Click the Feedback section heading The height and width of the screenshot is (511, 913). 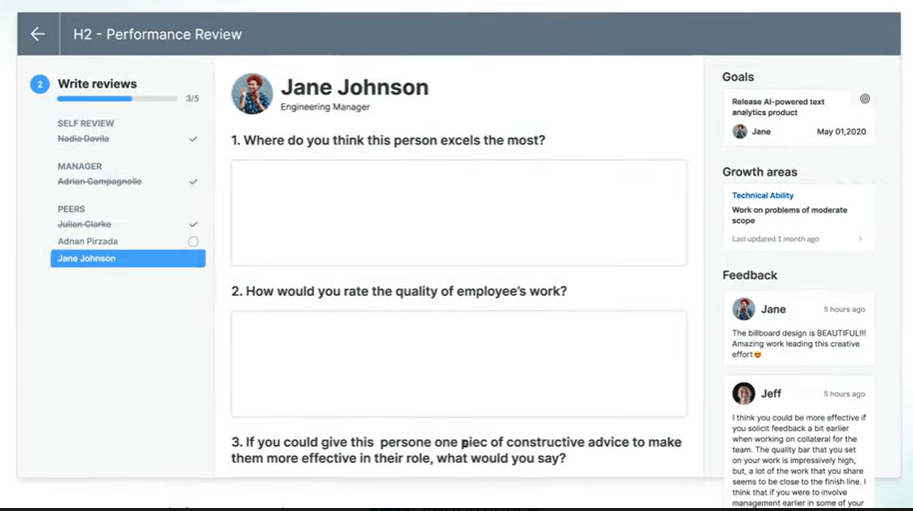[x=749, y=275]
